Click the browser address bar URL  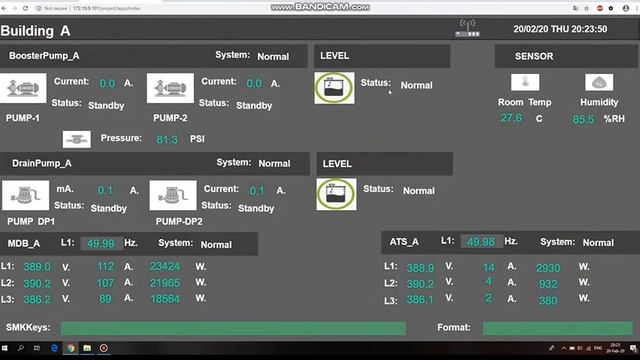(x=107, y=8)
